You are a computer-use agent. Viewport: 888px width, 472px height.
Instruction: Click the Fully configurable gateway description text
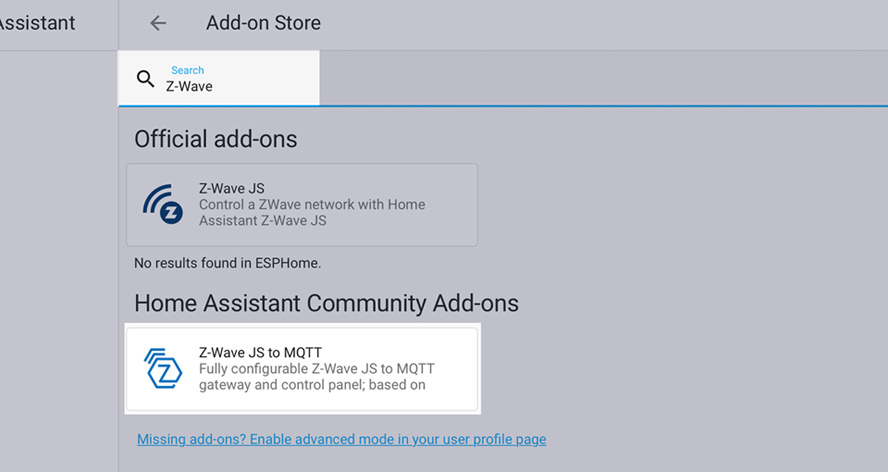coord(317,377)
